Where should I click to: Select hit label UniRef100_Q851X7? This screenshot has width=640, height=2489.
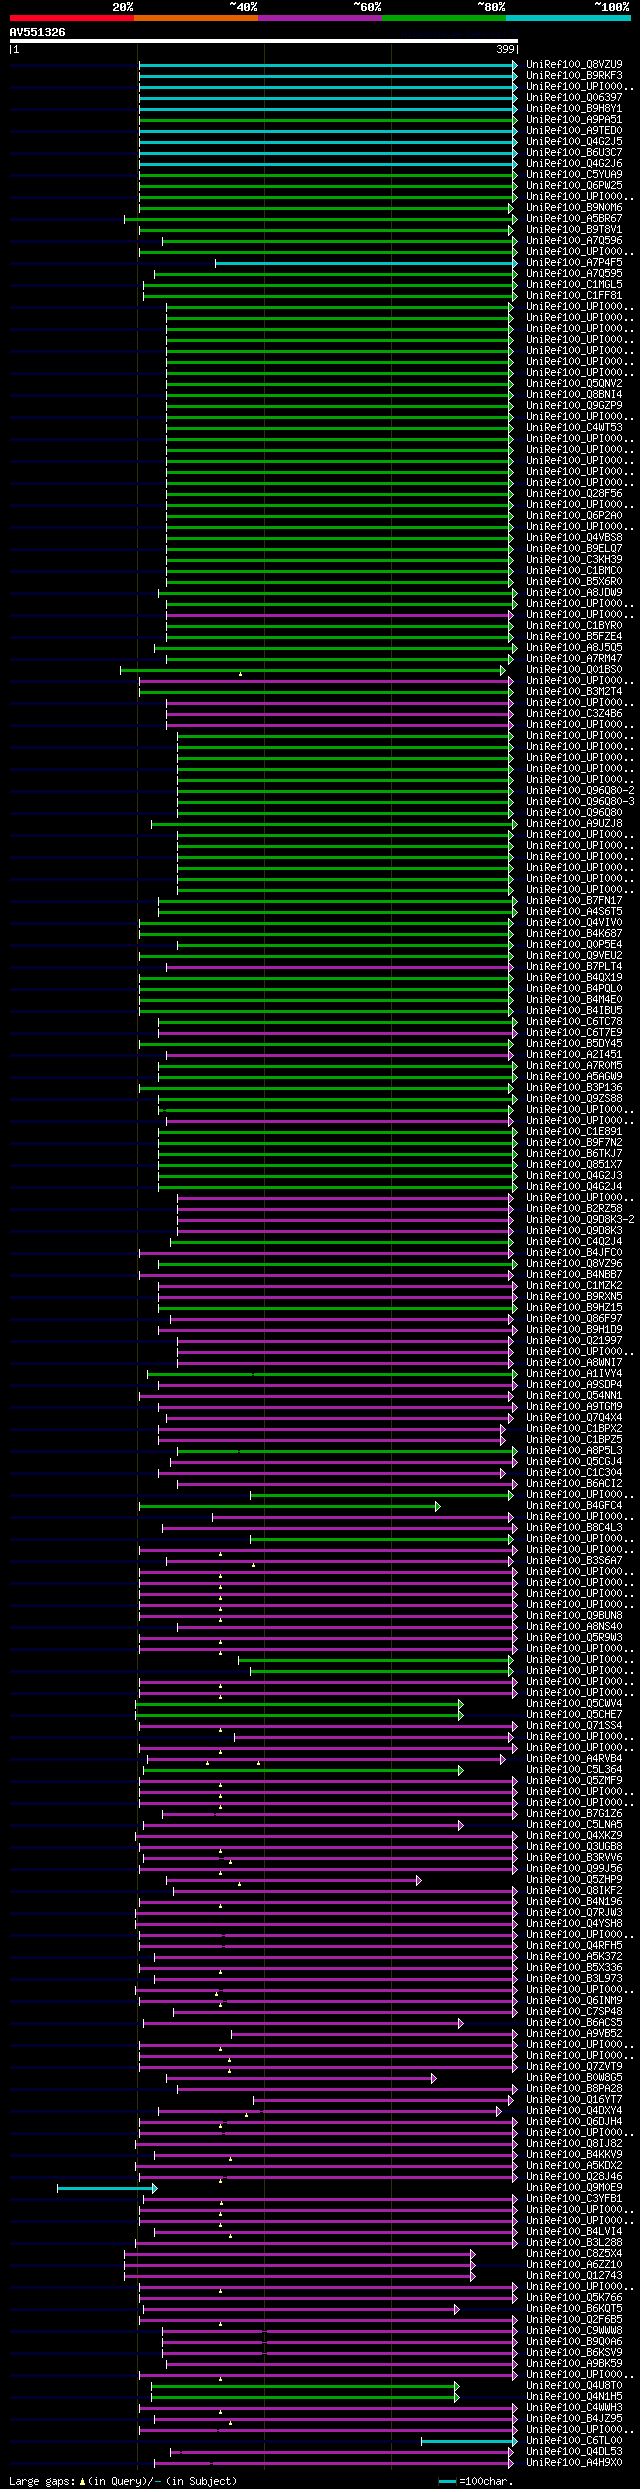[x=574, y=1165]
